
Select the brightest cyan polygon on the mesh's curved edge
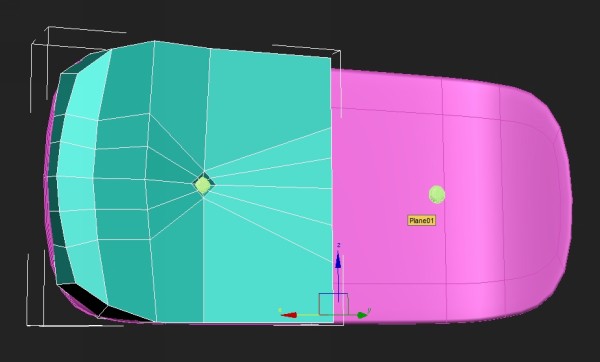click(x=85, y=88)
